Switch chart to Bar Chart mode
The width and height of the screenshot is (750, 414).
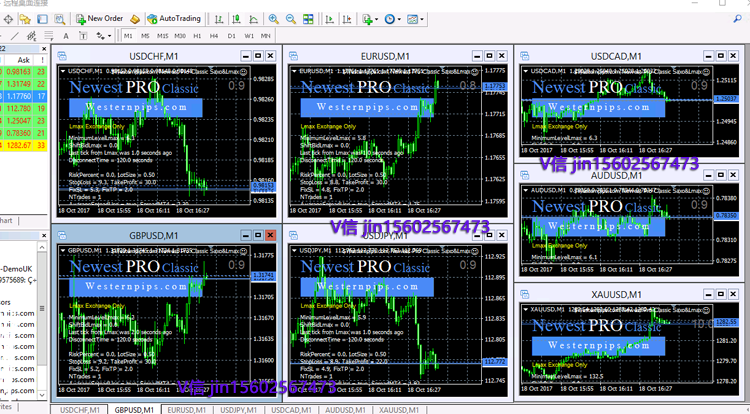point(219,19)
